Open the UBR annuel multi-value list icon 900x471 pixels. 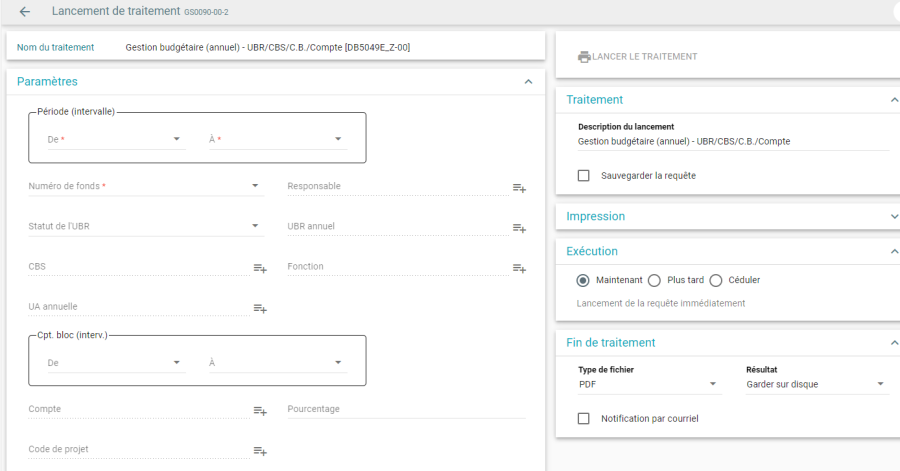pyautogui.click(x=519, y=228)
